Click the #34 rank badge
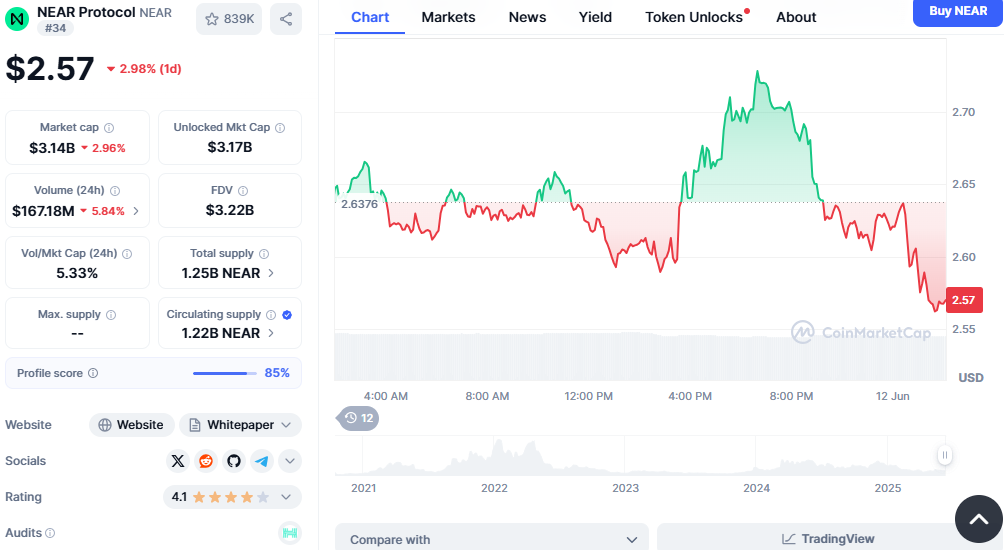 point(55,28)
